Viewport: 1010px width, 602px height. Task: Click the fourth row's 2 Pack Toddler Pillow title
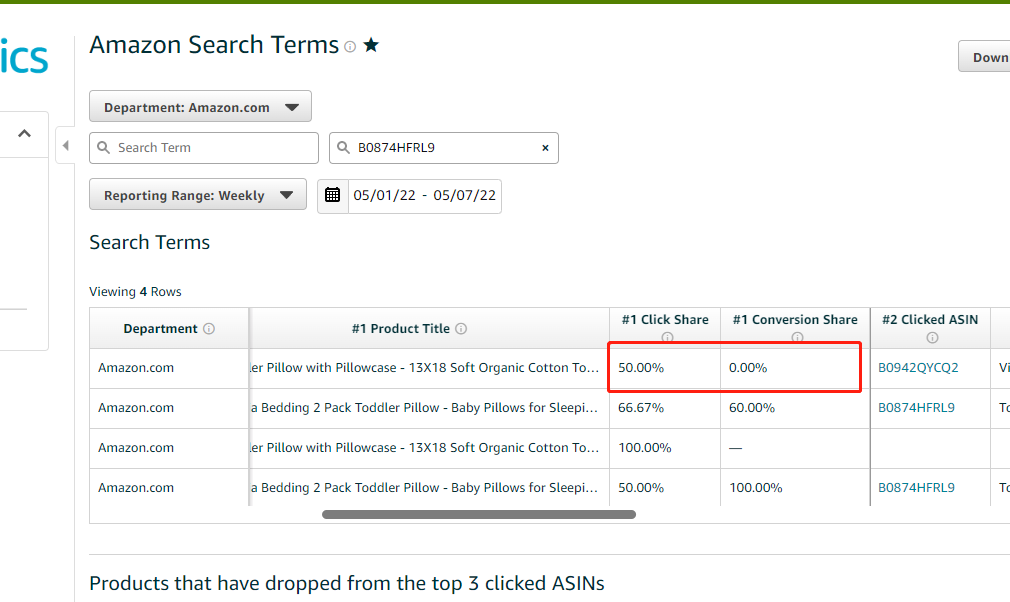click(x=425, y=487)
